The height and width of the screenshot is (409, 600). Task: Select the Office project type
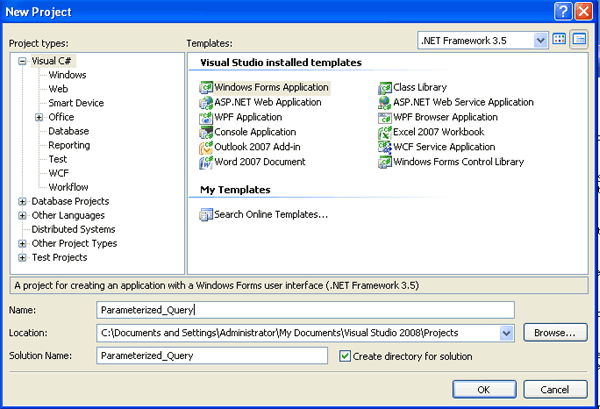tap(61, 117)
